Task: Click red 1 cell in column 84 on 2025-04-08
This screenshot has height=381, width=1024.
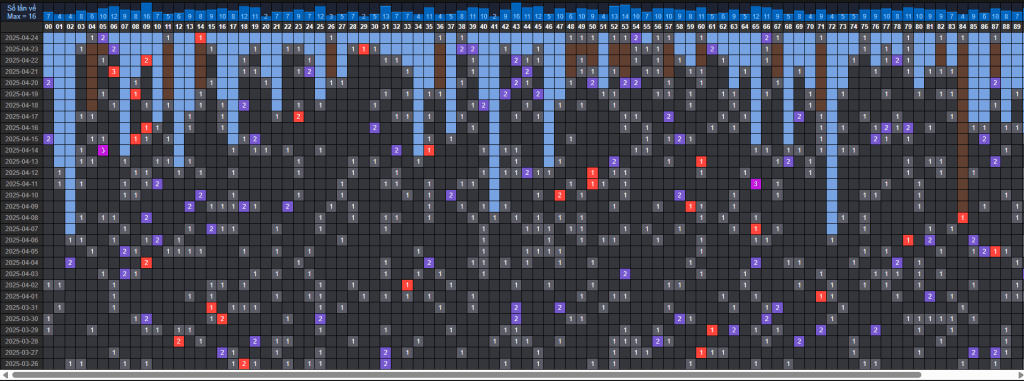Action: tap(963, 218)
